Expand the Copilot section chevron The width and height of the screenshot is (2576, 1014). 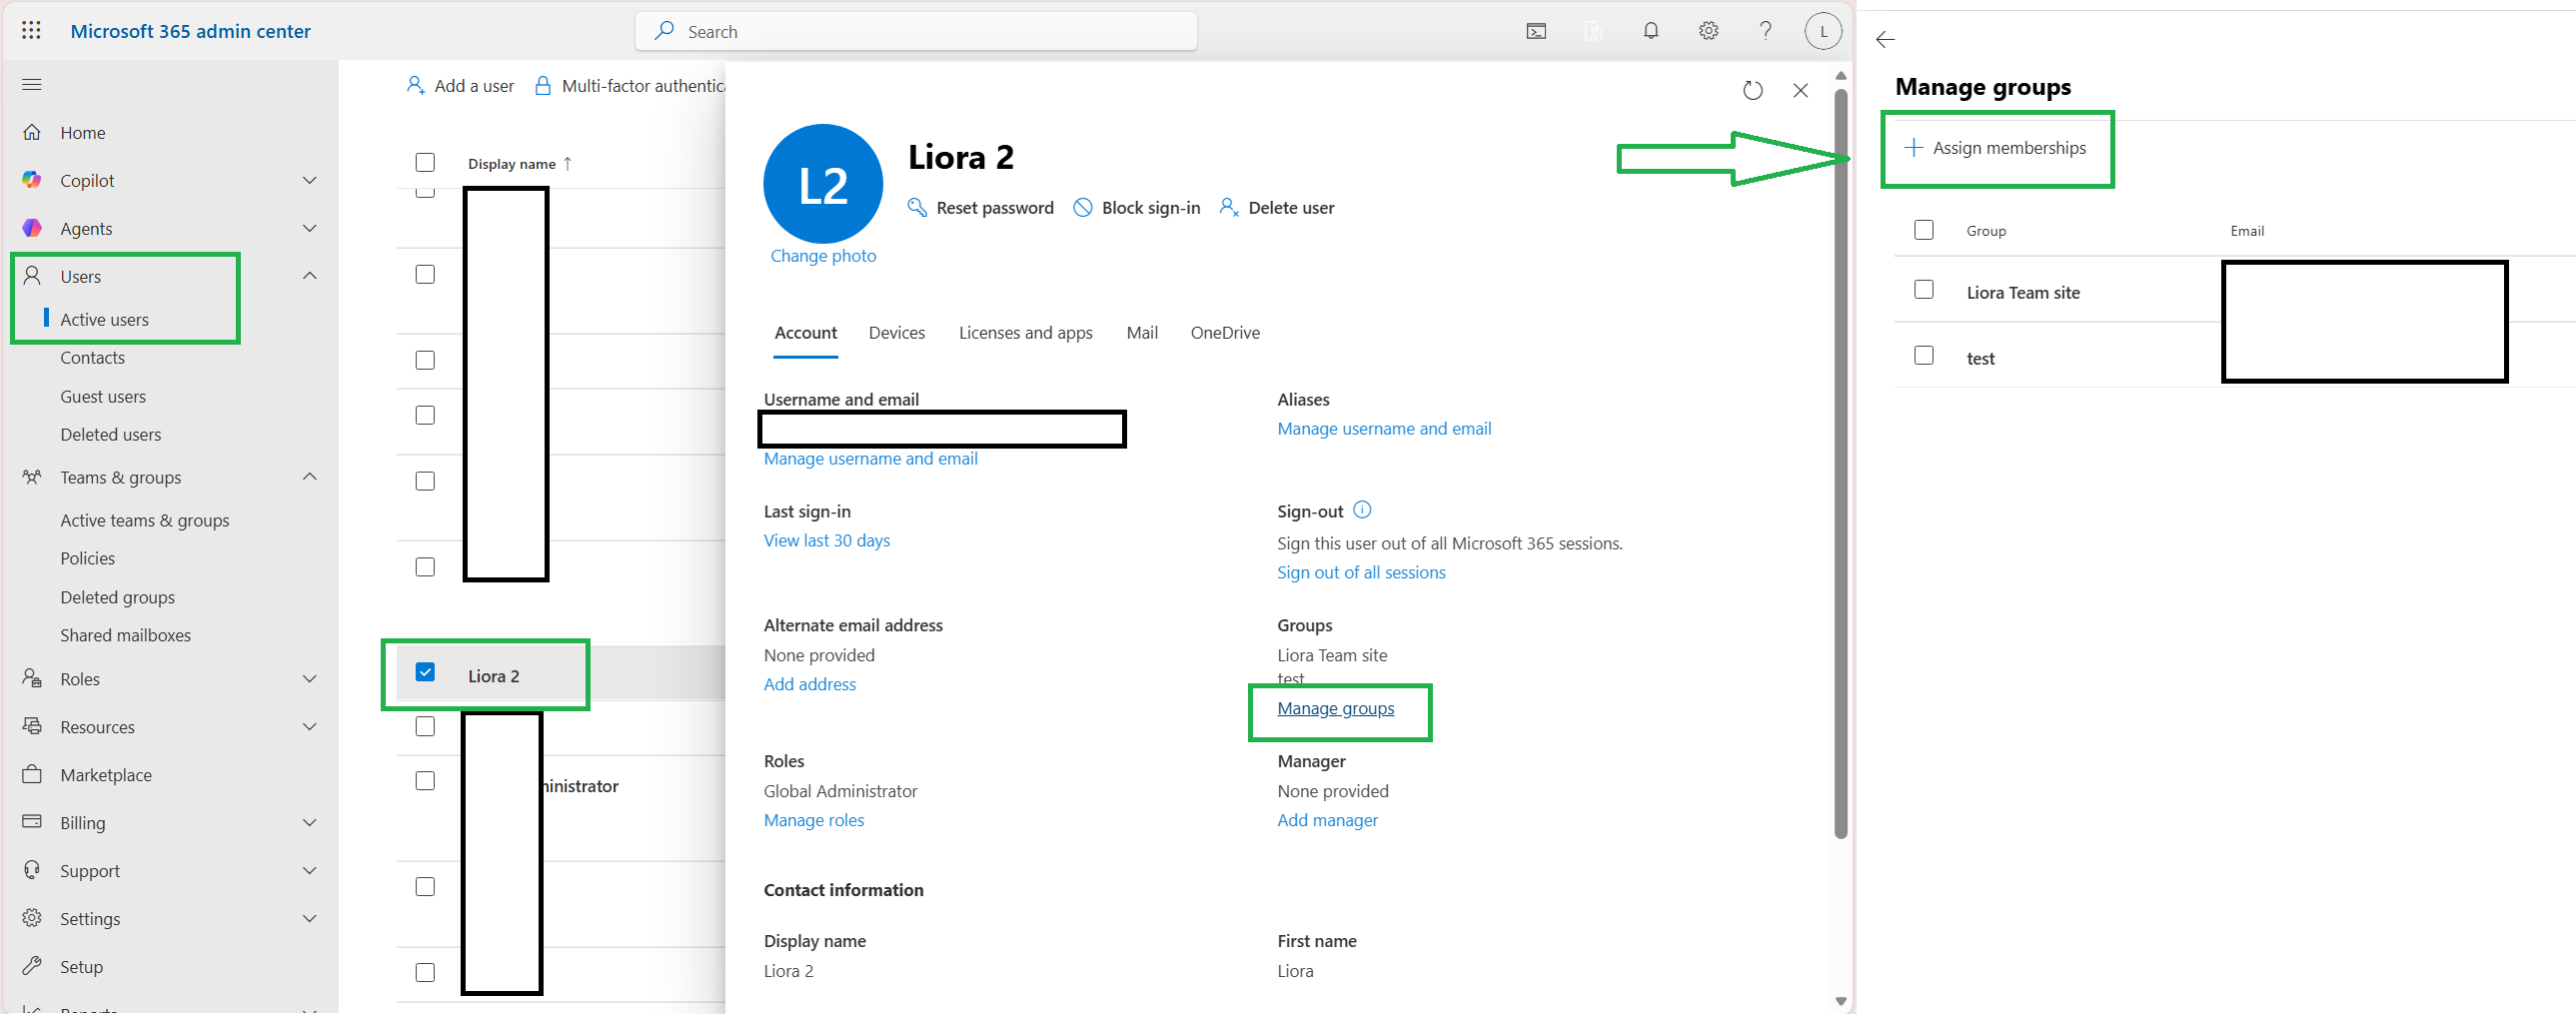310,180
